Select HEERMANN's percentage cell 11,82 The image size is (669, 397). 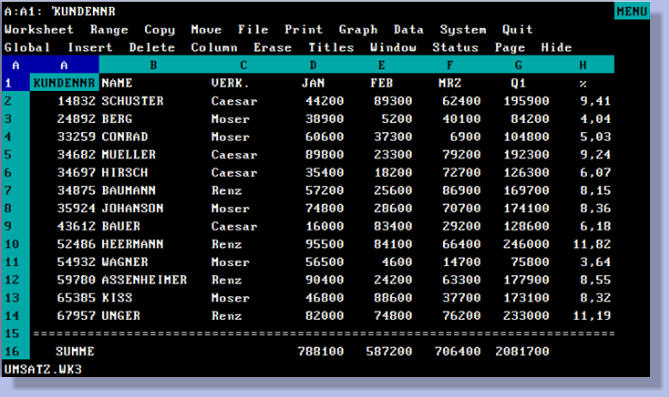[x=592, y=244]
